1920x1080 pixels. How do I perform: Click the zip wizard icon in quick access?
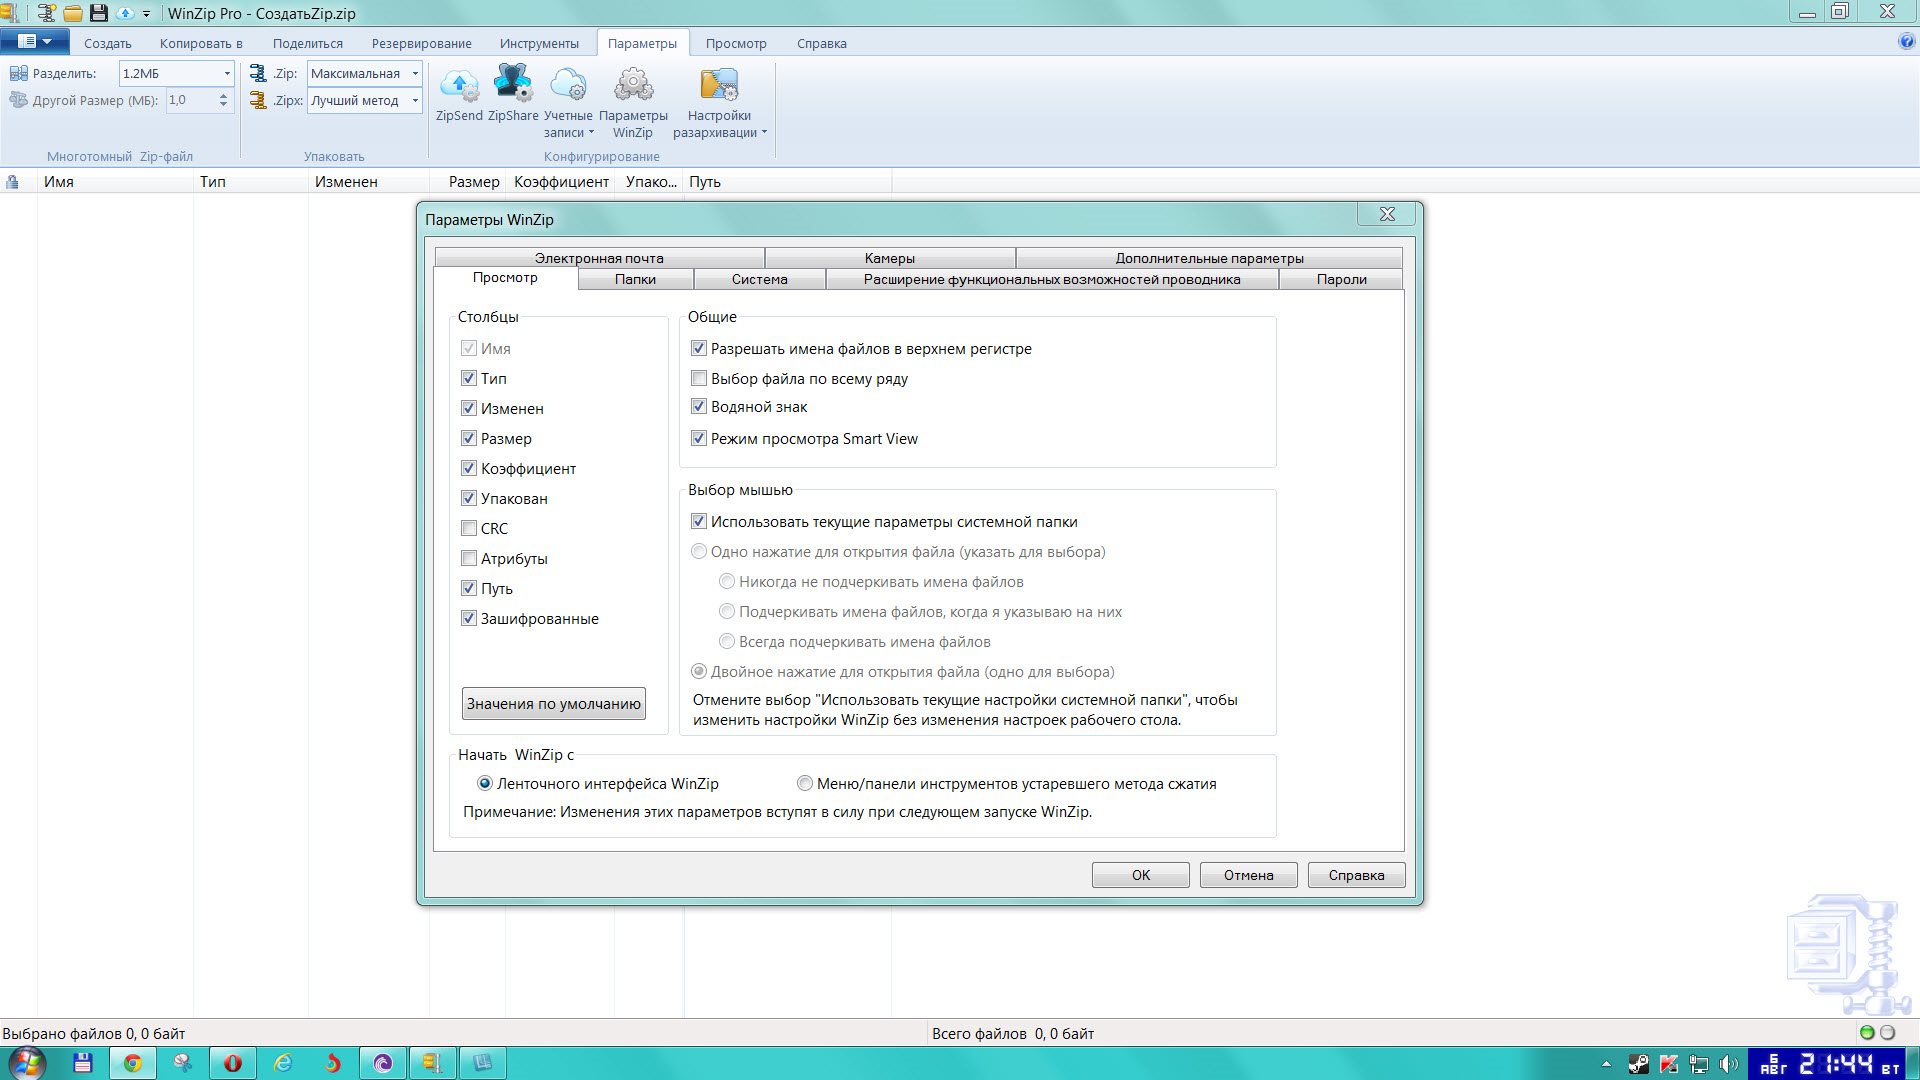46,13
